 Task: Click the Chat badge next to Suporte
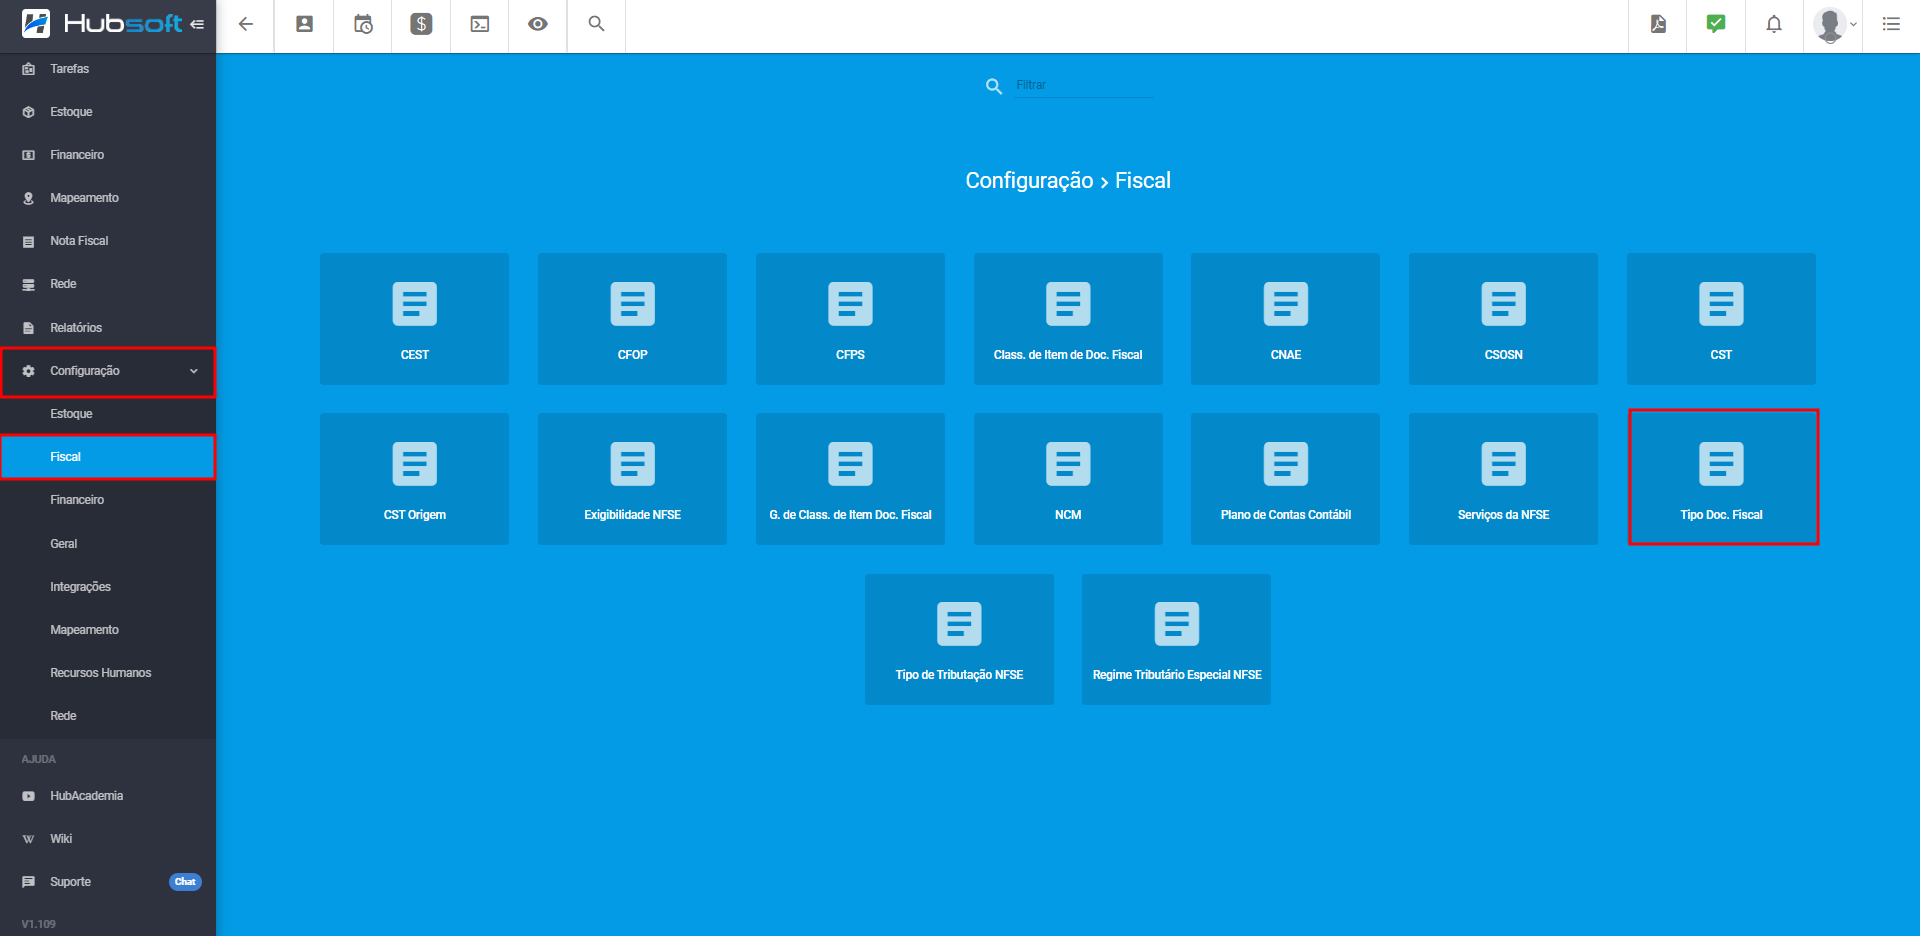tap(185, 882)
